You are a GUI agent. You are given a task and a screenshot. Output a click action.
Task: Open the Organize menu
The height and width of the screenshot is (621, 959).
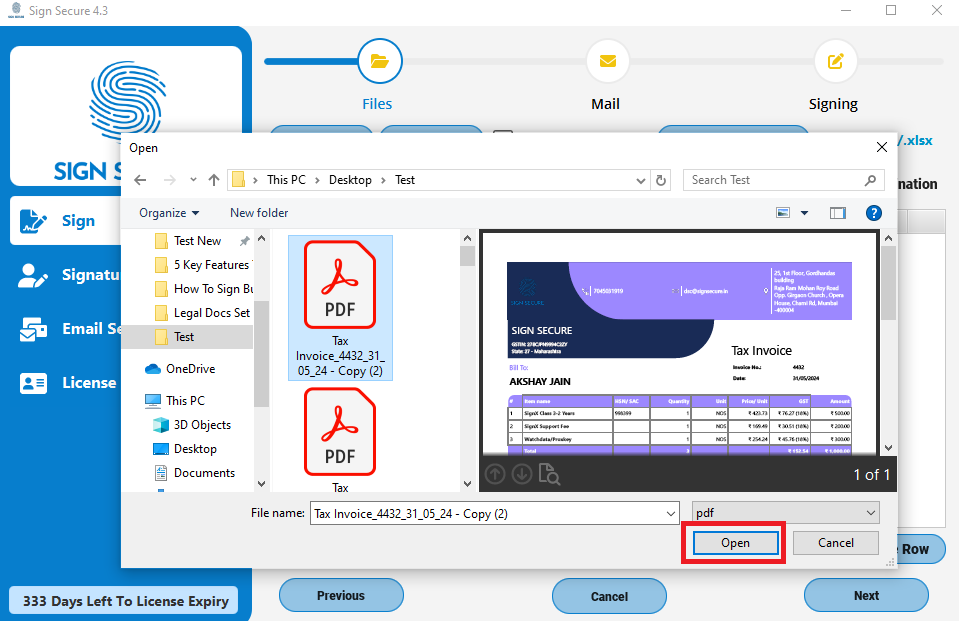coord(169,213)
